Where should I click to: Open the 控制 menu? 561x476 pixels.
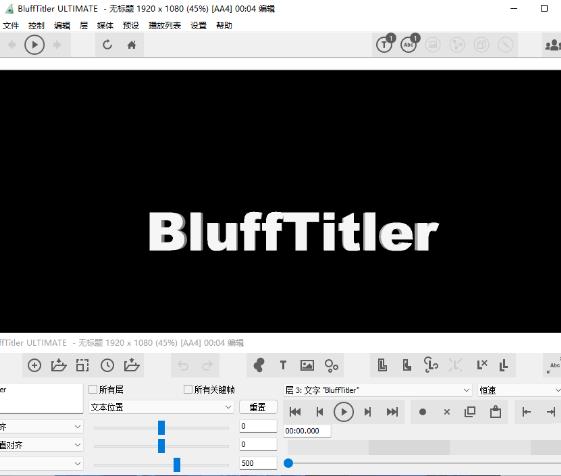click(36, 25)
